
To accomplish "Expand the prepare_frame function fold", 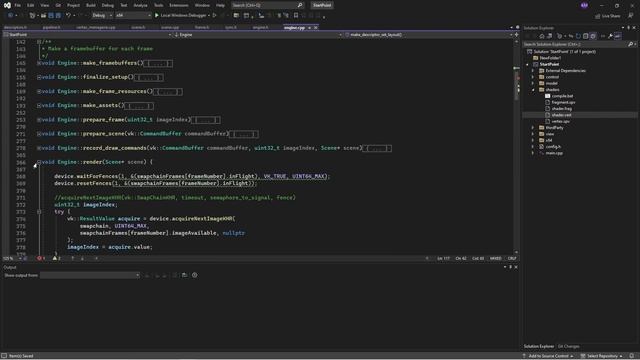I will 39,120.
